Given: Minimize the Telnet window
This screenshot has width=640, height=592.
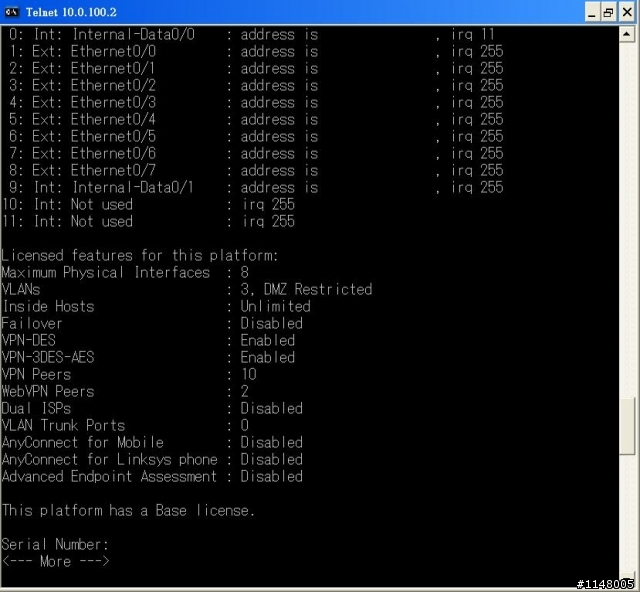Looking at the screenshot, I should pos(591,13).
